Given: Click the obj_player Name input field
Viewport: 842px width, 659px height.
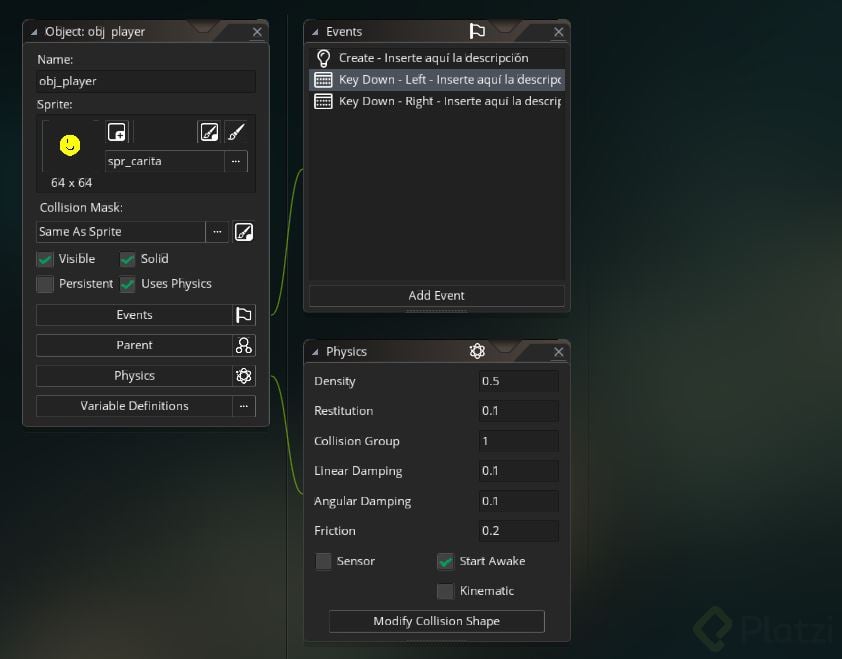Looking at the screenshot, I should 146,81.
